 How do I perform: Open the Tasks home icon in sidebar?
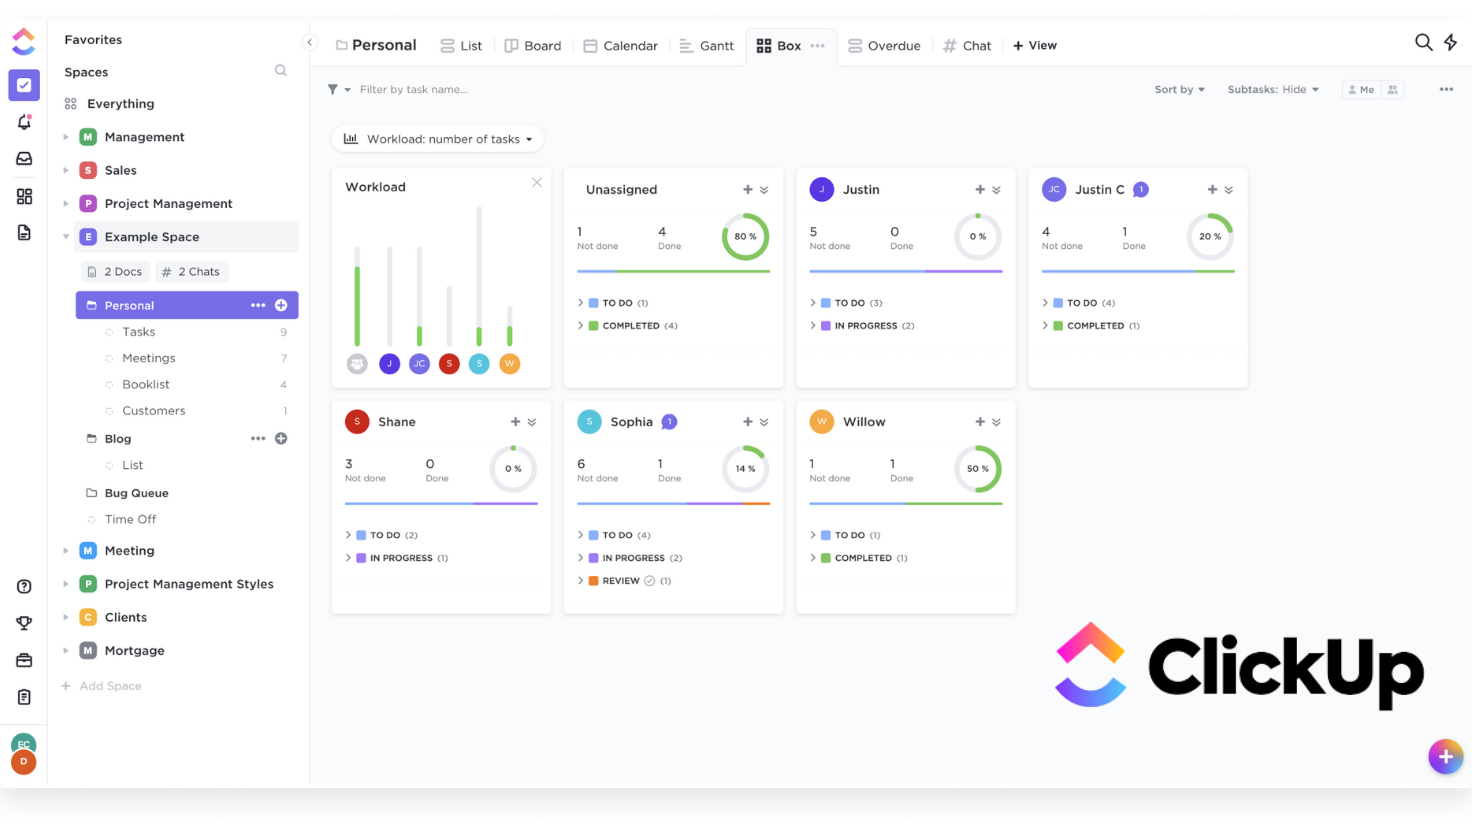24,85
